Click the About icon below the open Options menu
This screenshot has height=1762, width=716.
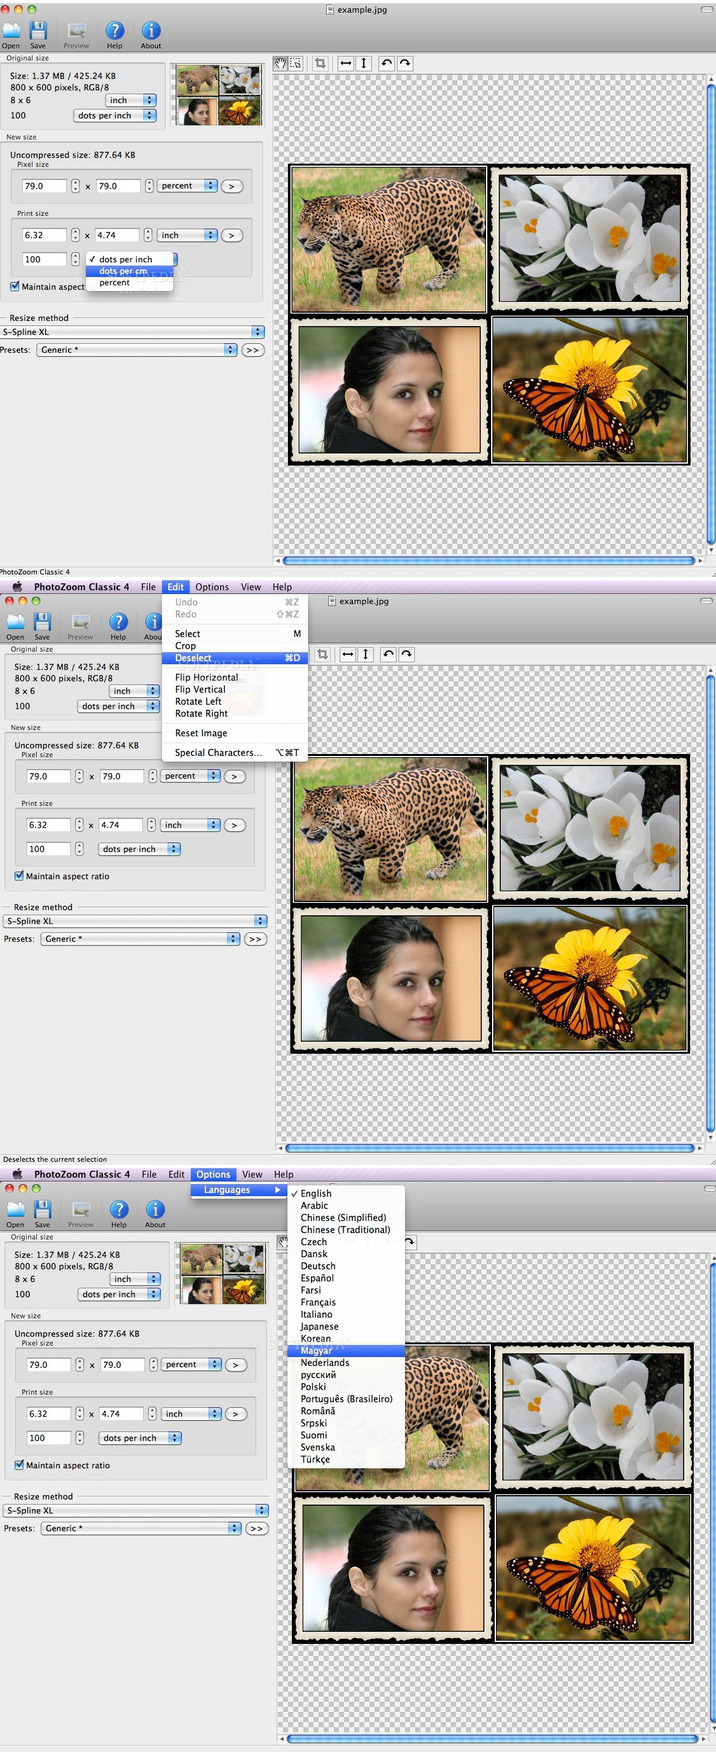pos(155,1210)
